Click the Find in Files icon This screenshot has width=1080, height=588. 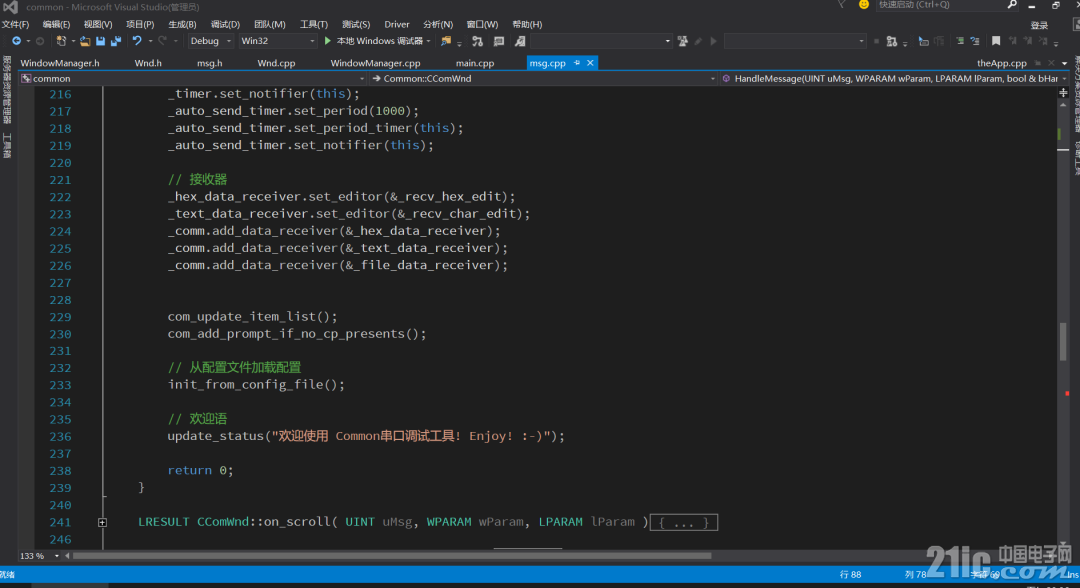click(x=446, y=41)
